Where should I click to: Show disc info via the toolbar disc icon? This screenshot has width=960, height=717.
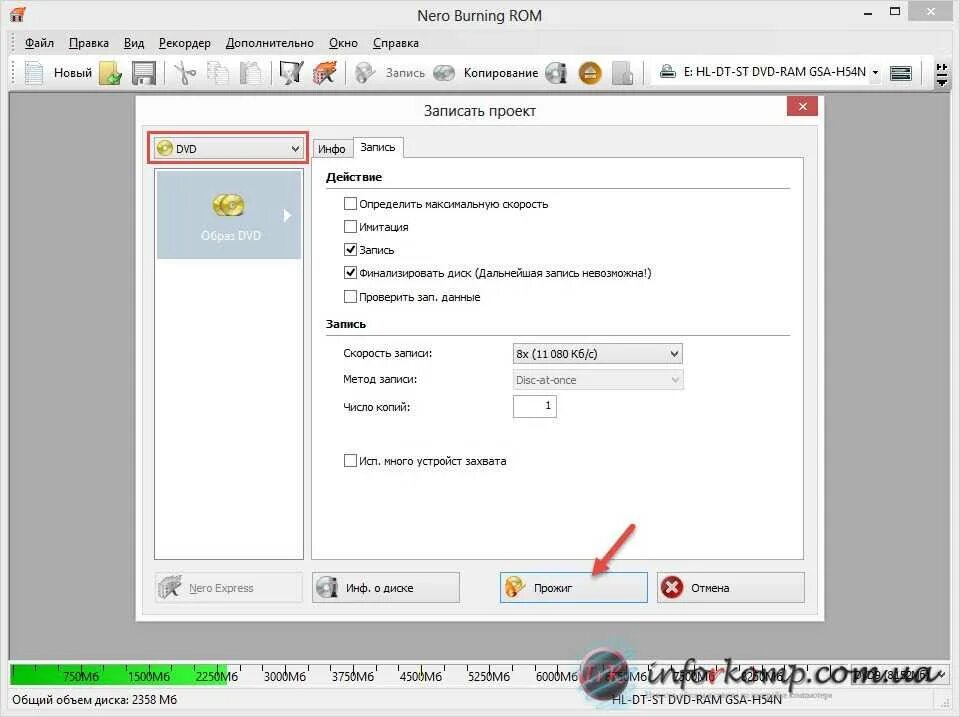[x=556, y=73]
